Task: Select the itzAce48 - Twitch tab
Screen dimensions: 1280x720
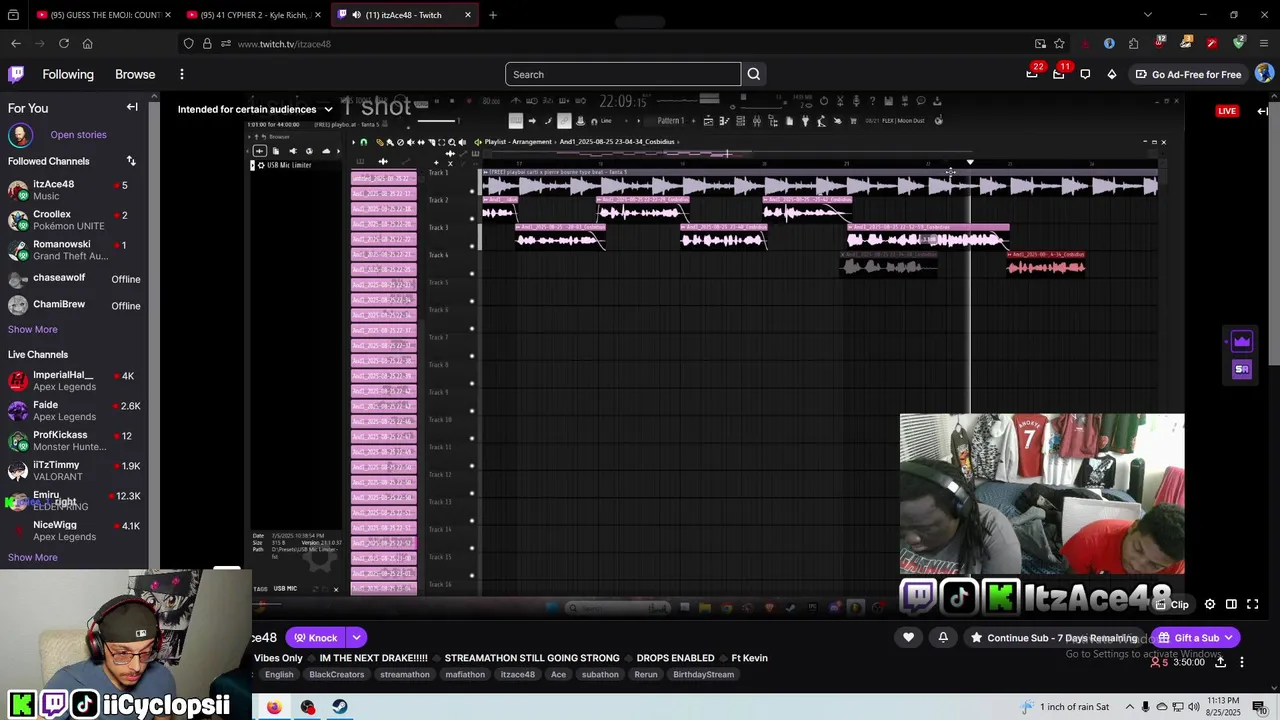Action: pos(404,15)
